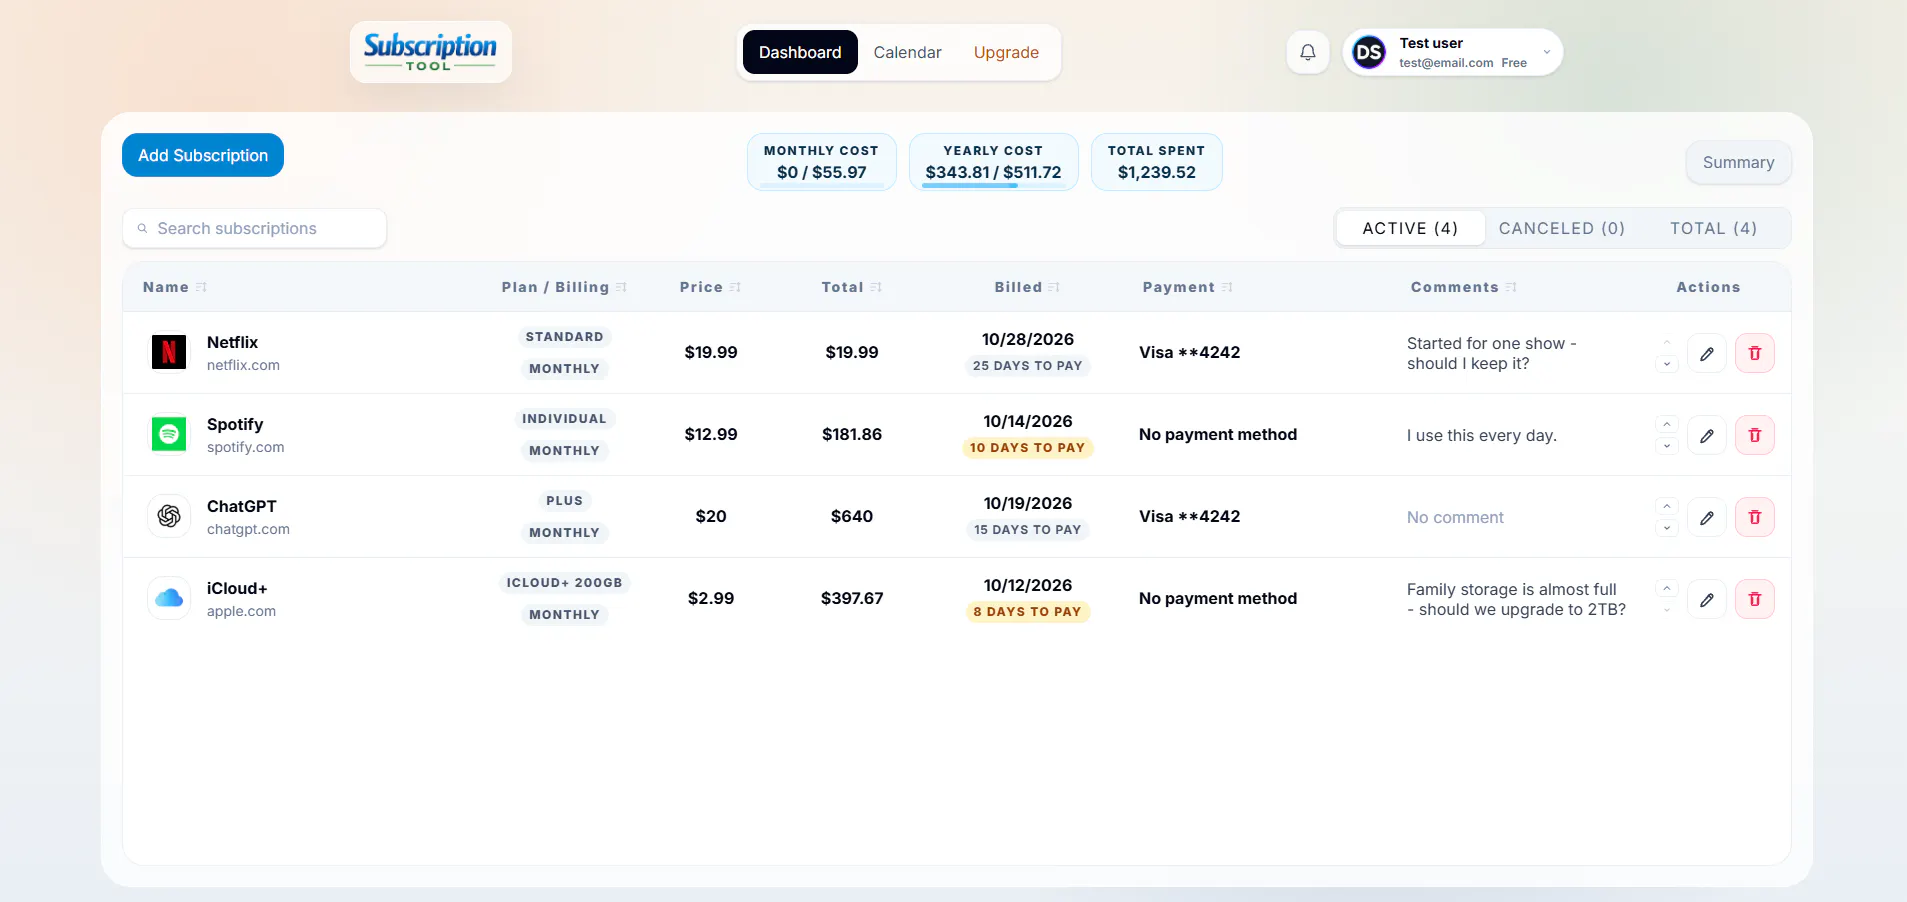
Task: Click the iCloud+ cloud icon
Action: tap(169, 598)
